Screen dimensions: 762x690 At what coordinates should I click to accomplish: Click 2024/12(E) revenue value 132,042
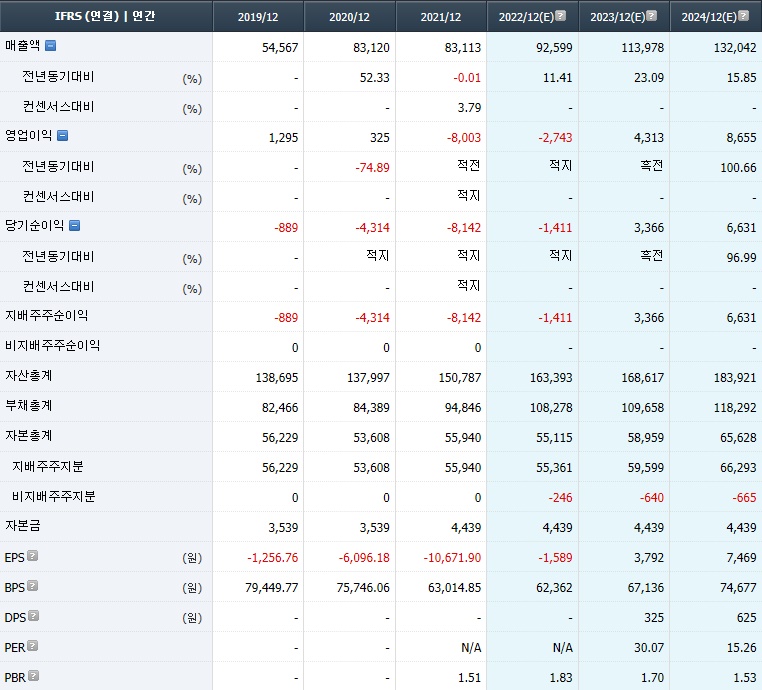pyautogui.click(x=735, y=48)
